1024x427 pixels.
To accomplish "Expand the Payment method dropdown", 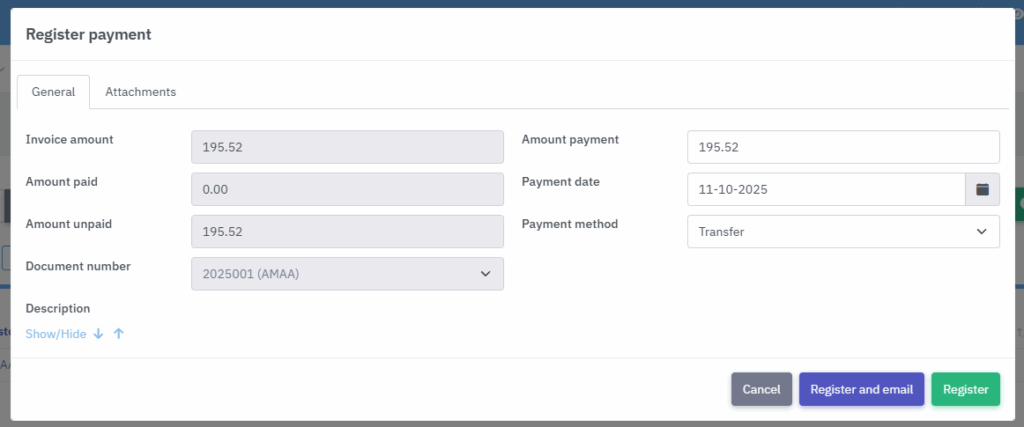I will point(843,232).
